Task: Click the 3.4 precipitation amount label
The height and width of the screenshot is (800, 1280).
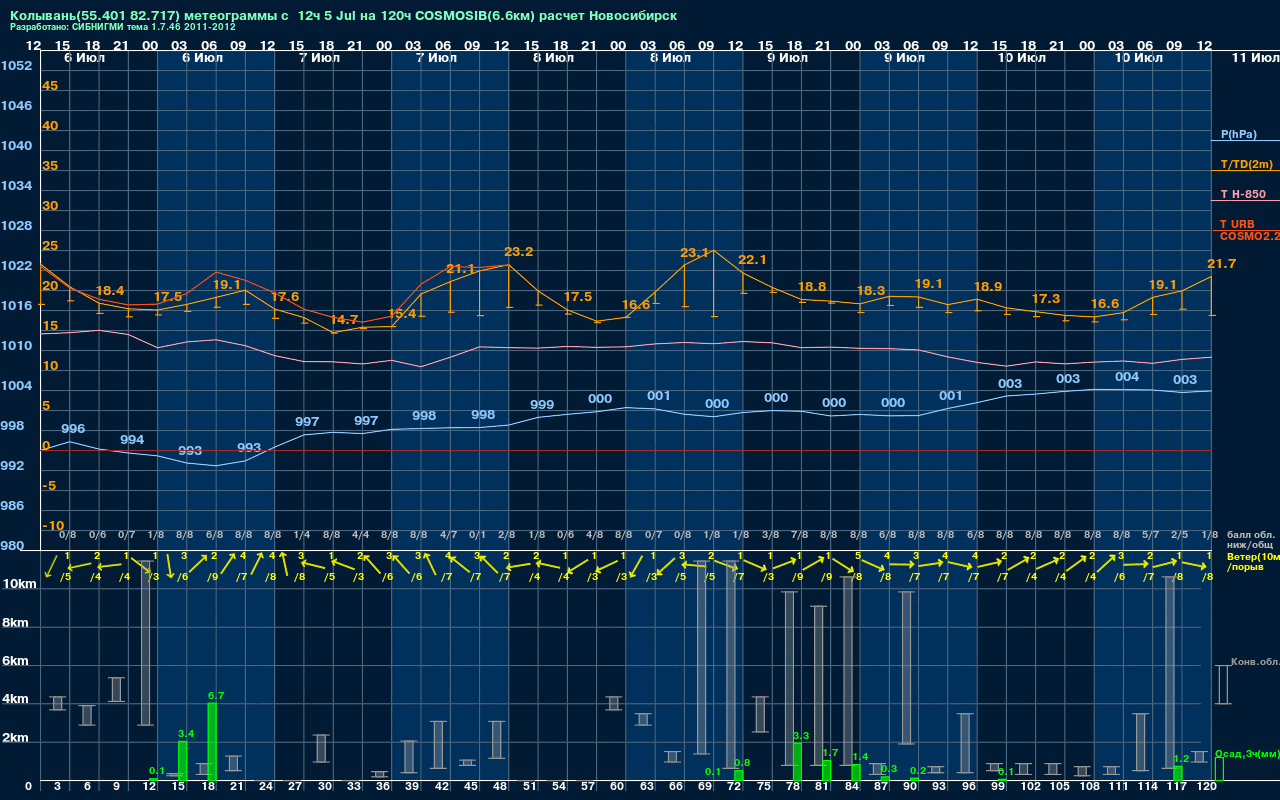Action: pos(185,734)
